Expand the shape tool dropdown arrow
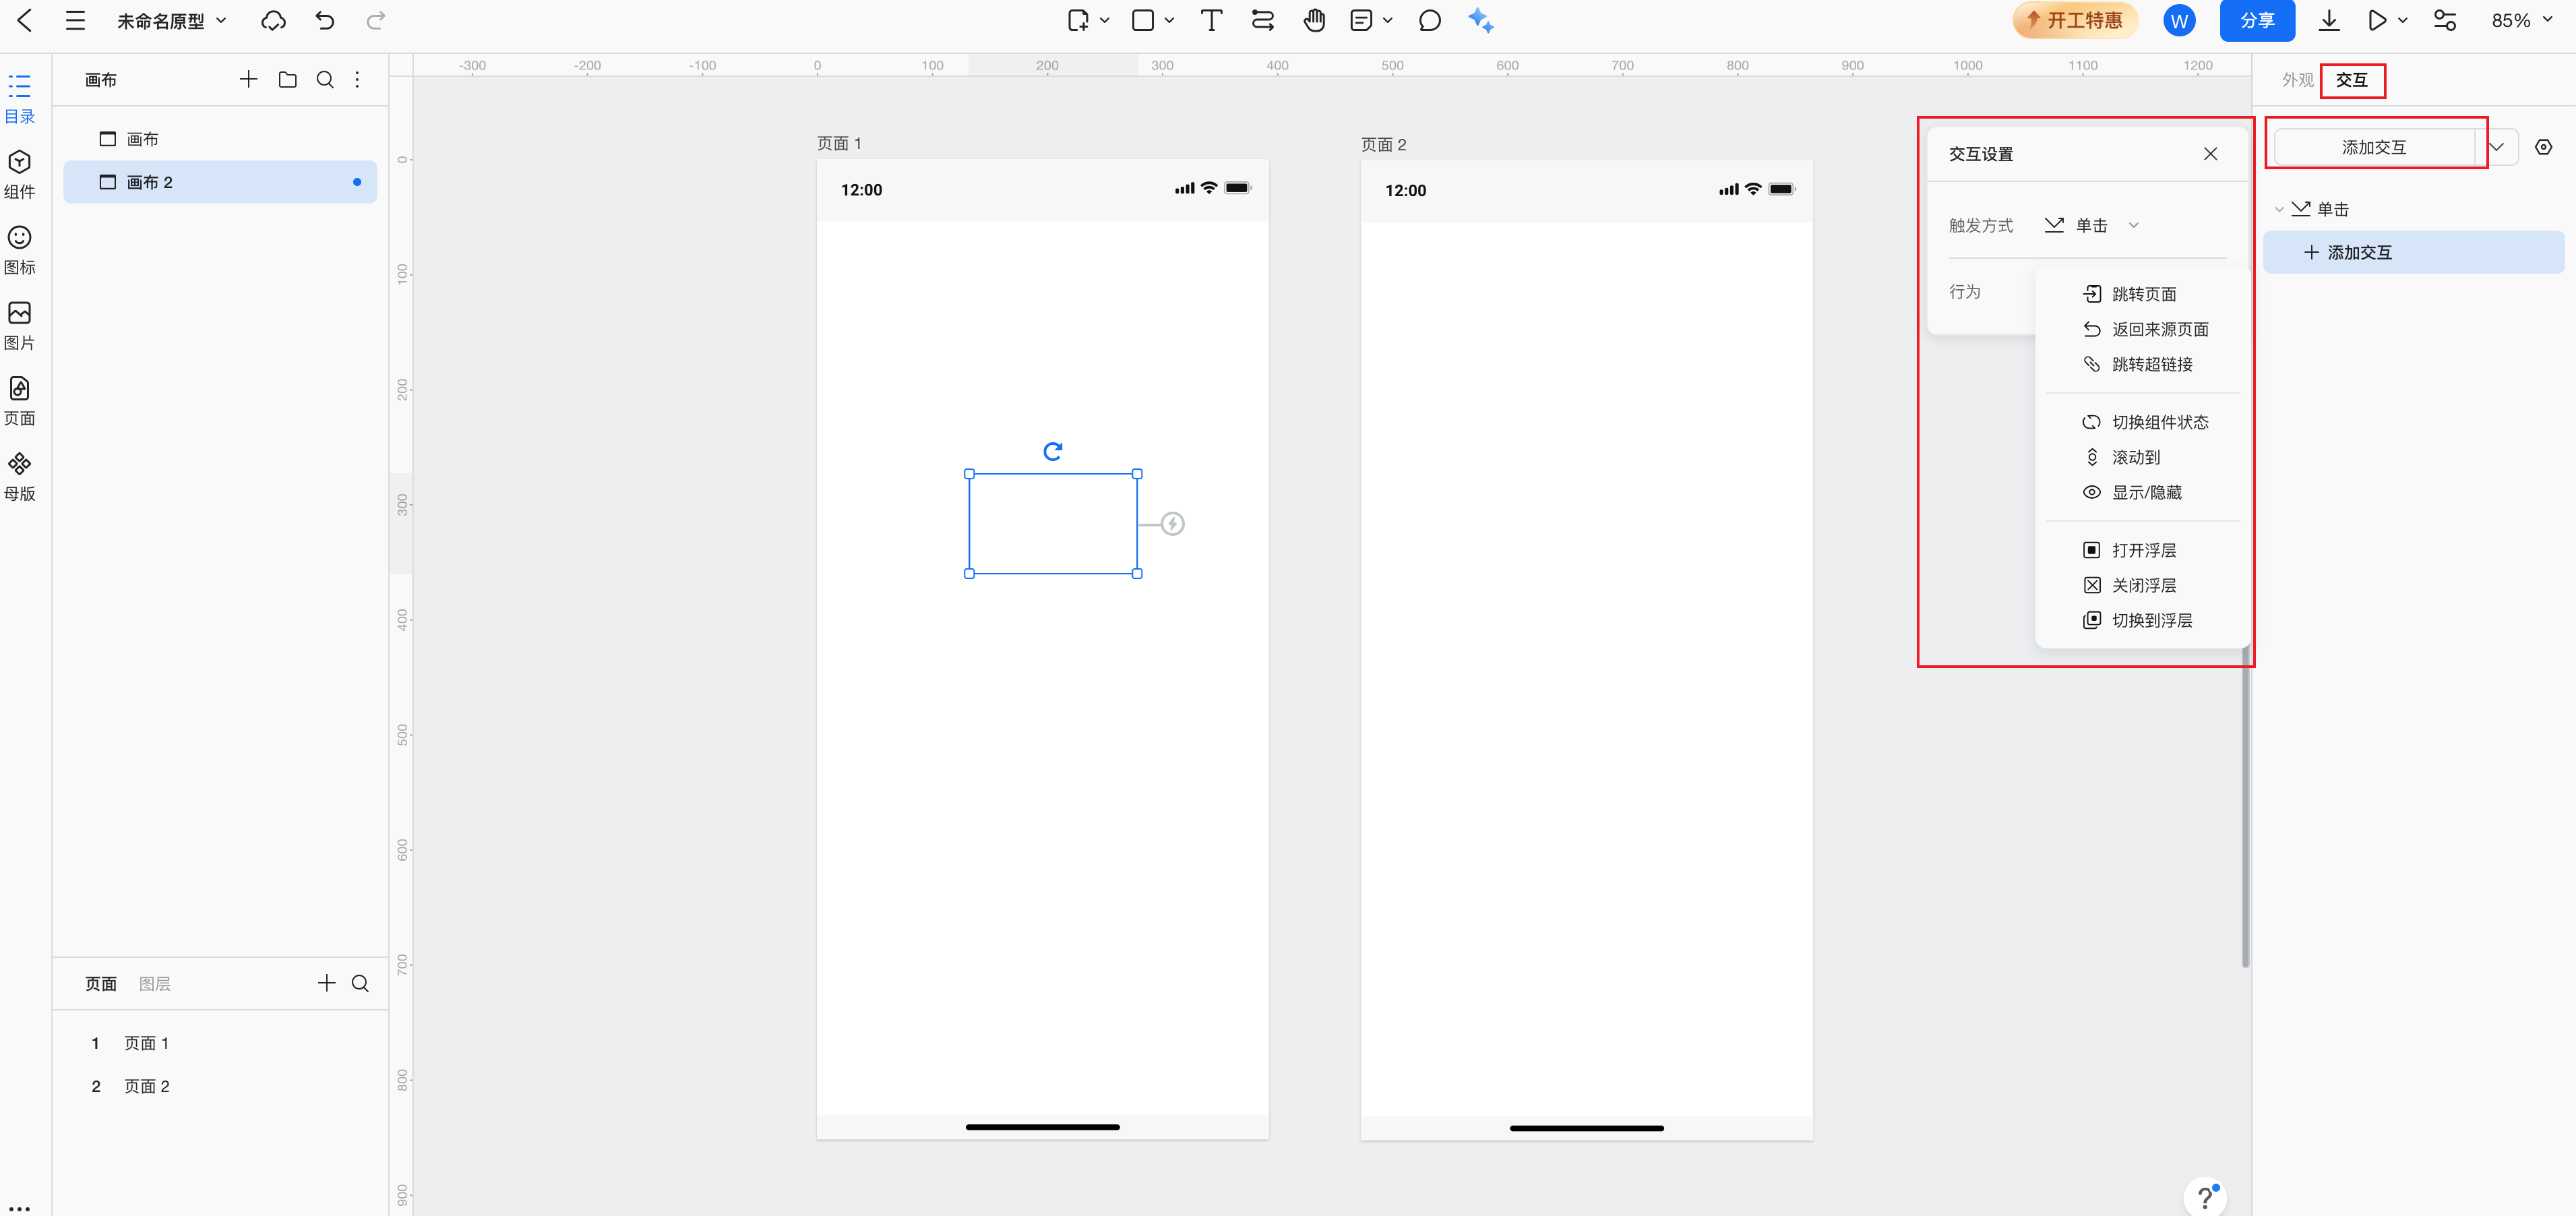 click(x=1169, y=21)
